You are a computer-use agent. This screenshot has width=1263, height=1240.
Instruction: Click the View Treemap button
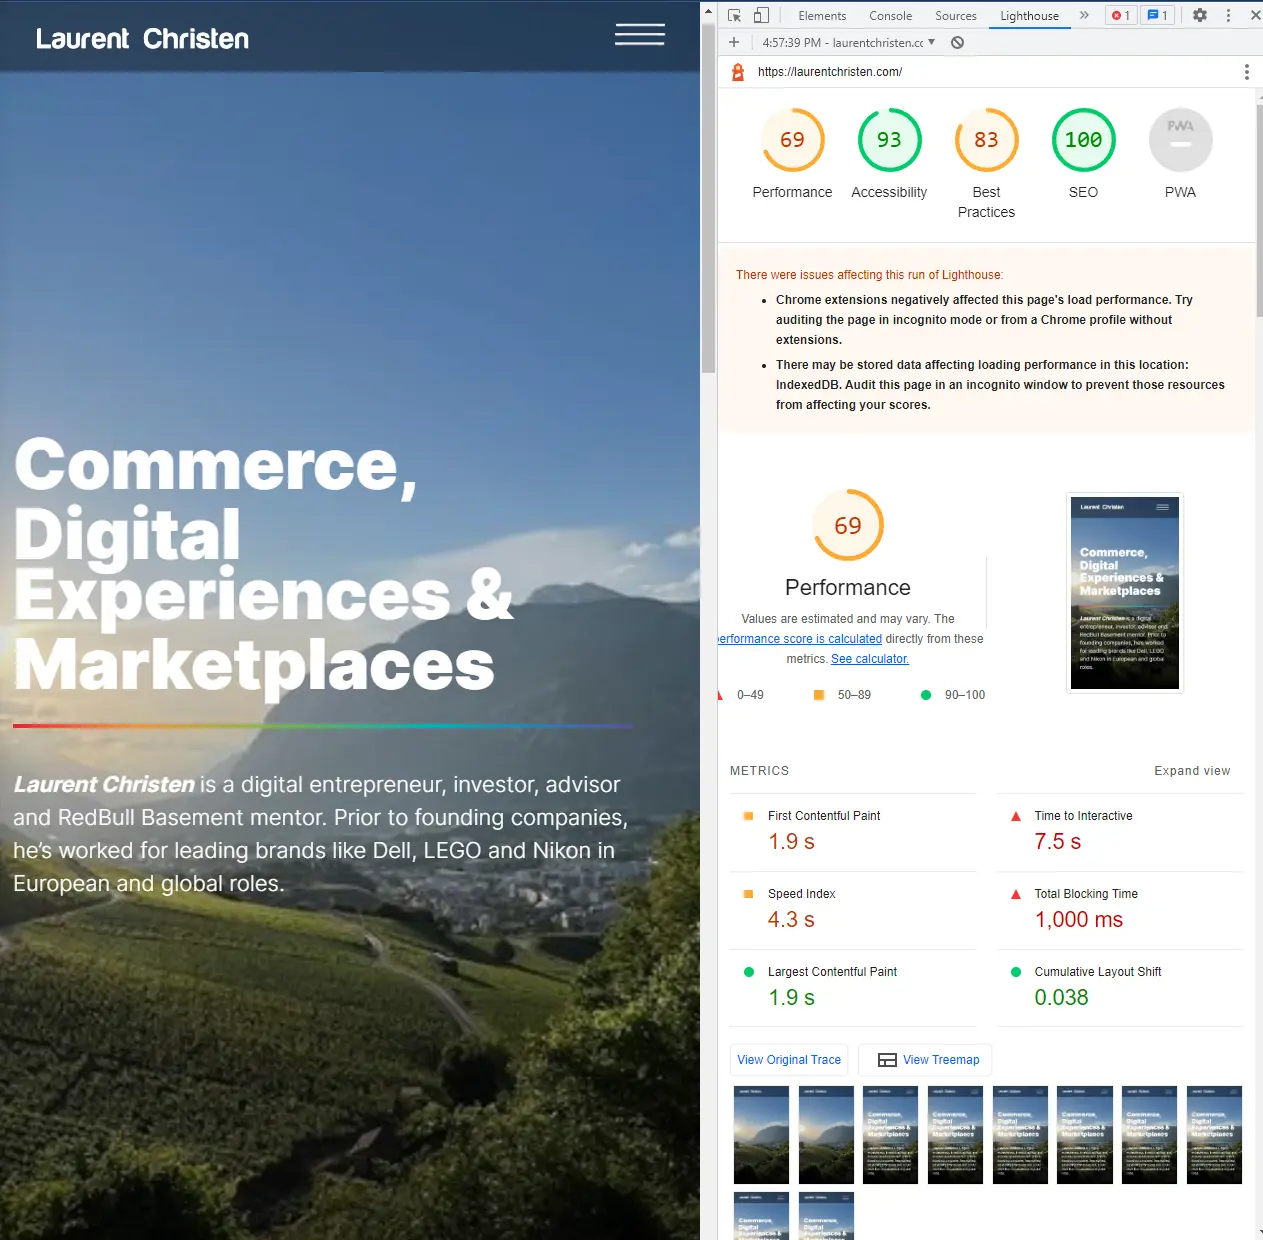pyautogui.click(x=925, y=1060)
